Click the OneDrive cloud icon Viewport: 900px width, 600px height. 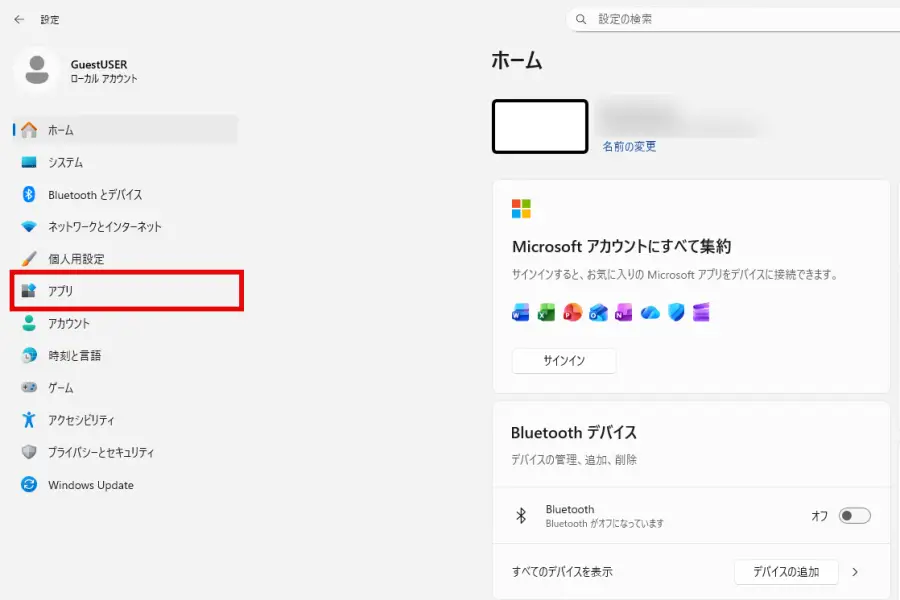pyautogui.click(x=650, y=313)
